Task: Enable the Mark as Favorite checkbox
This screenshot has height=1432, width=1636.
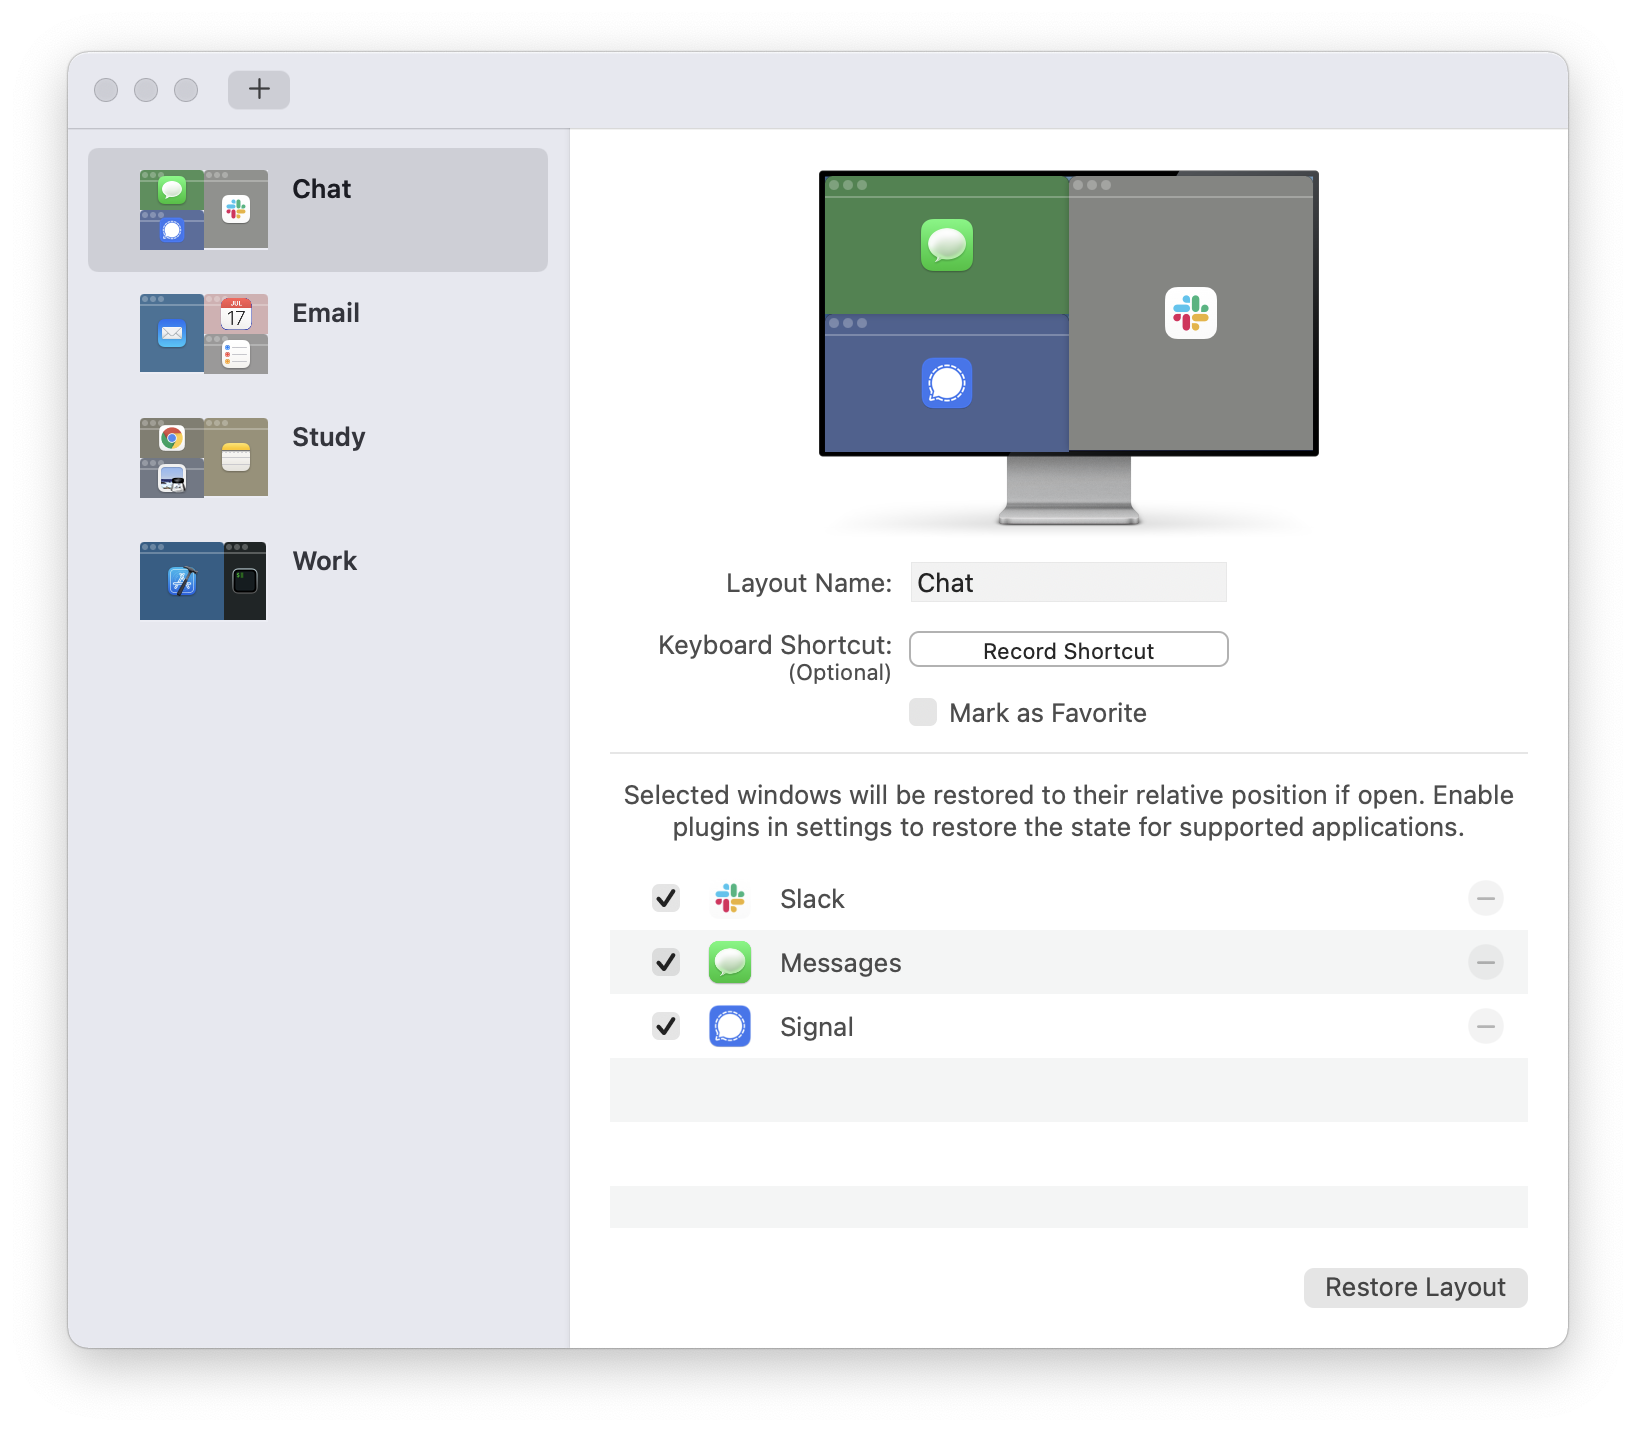Action: [x=923, y=712]
